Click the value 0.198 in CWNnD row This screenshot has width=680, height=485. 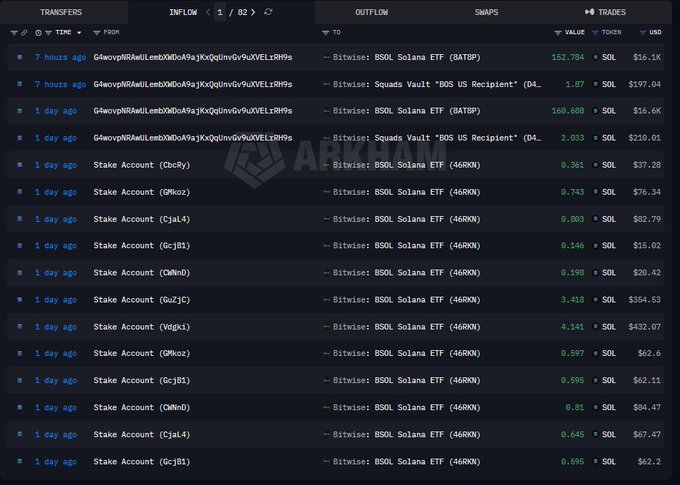(x=572, y=272)
